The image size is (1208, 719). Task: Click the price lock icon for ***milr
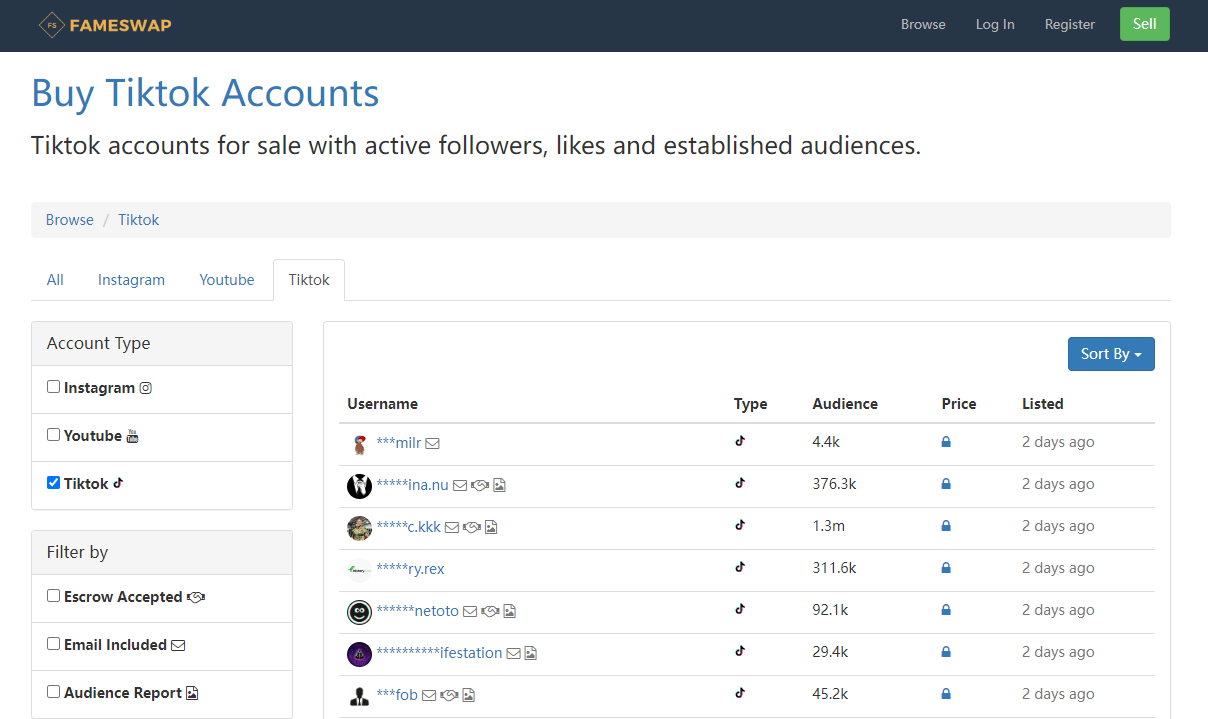[946, 442]
